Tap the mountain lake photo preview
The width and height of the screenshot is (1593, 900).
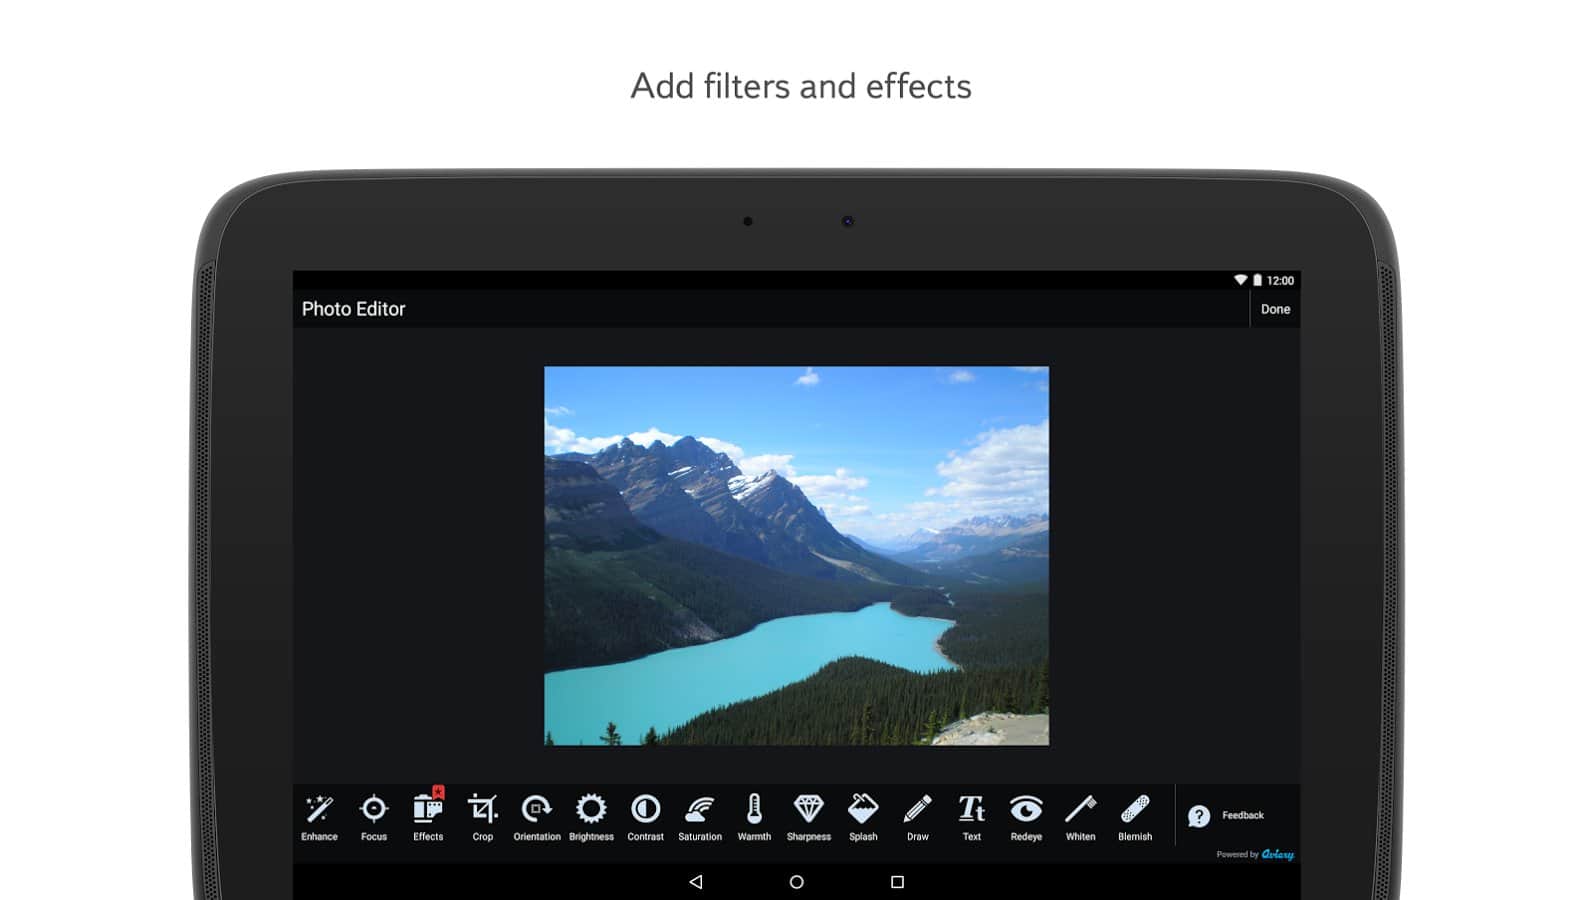pyautogui.click(x=796, y=555)
